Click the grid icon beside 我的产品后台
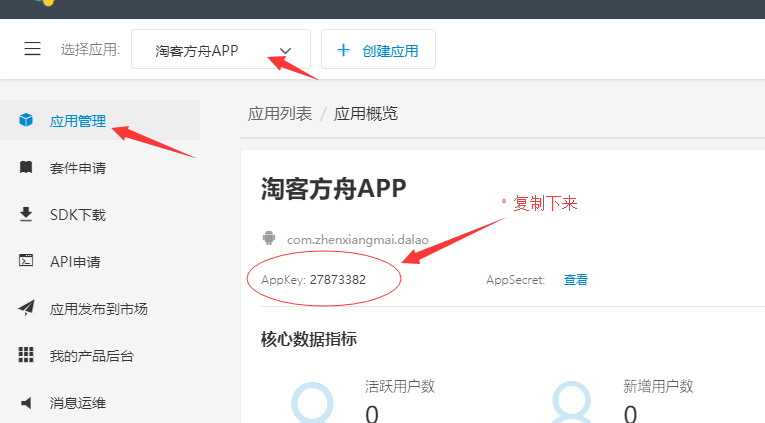 pyautogui.click(x=26, y=355)
